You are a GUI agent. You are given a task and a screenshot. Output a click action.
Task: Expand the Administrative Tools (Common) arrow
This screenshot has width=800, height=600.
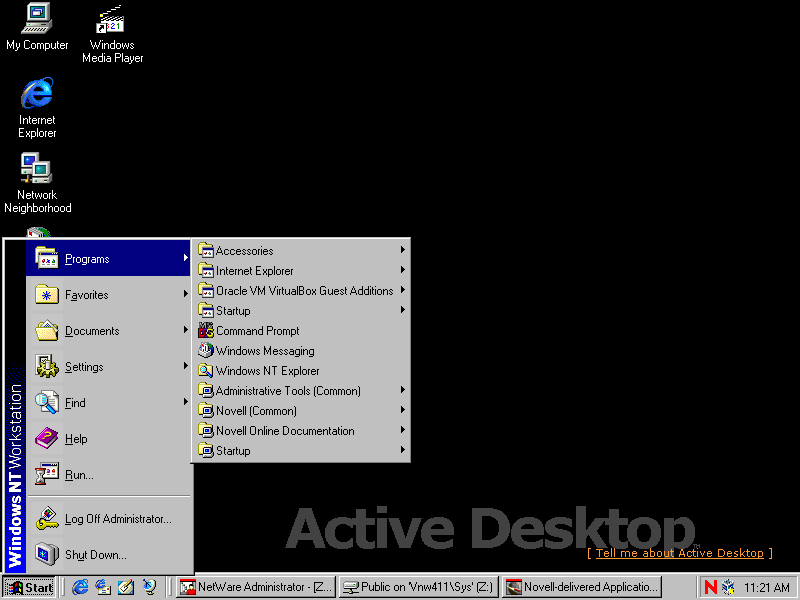pyautogui.click(x=403, y=390)
